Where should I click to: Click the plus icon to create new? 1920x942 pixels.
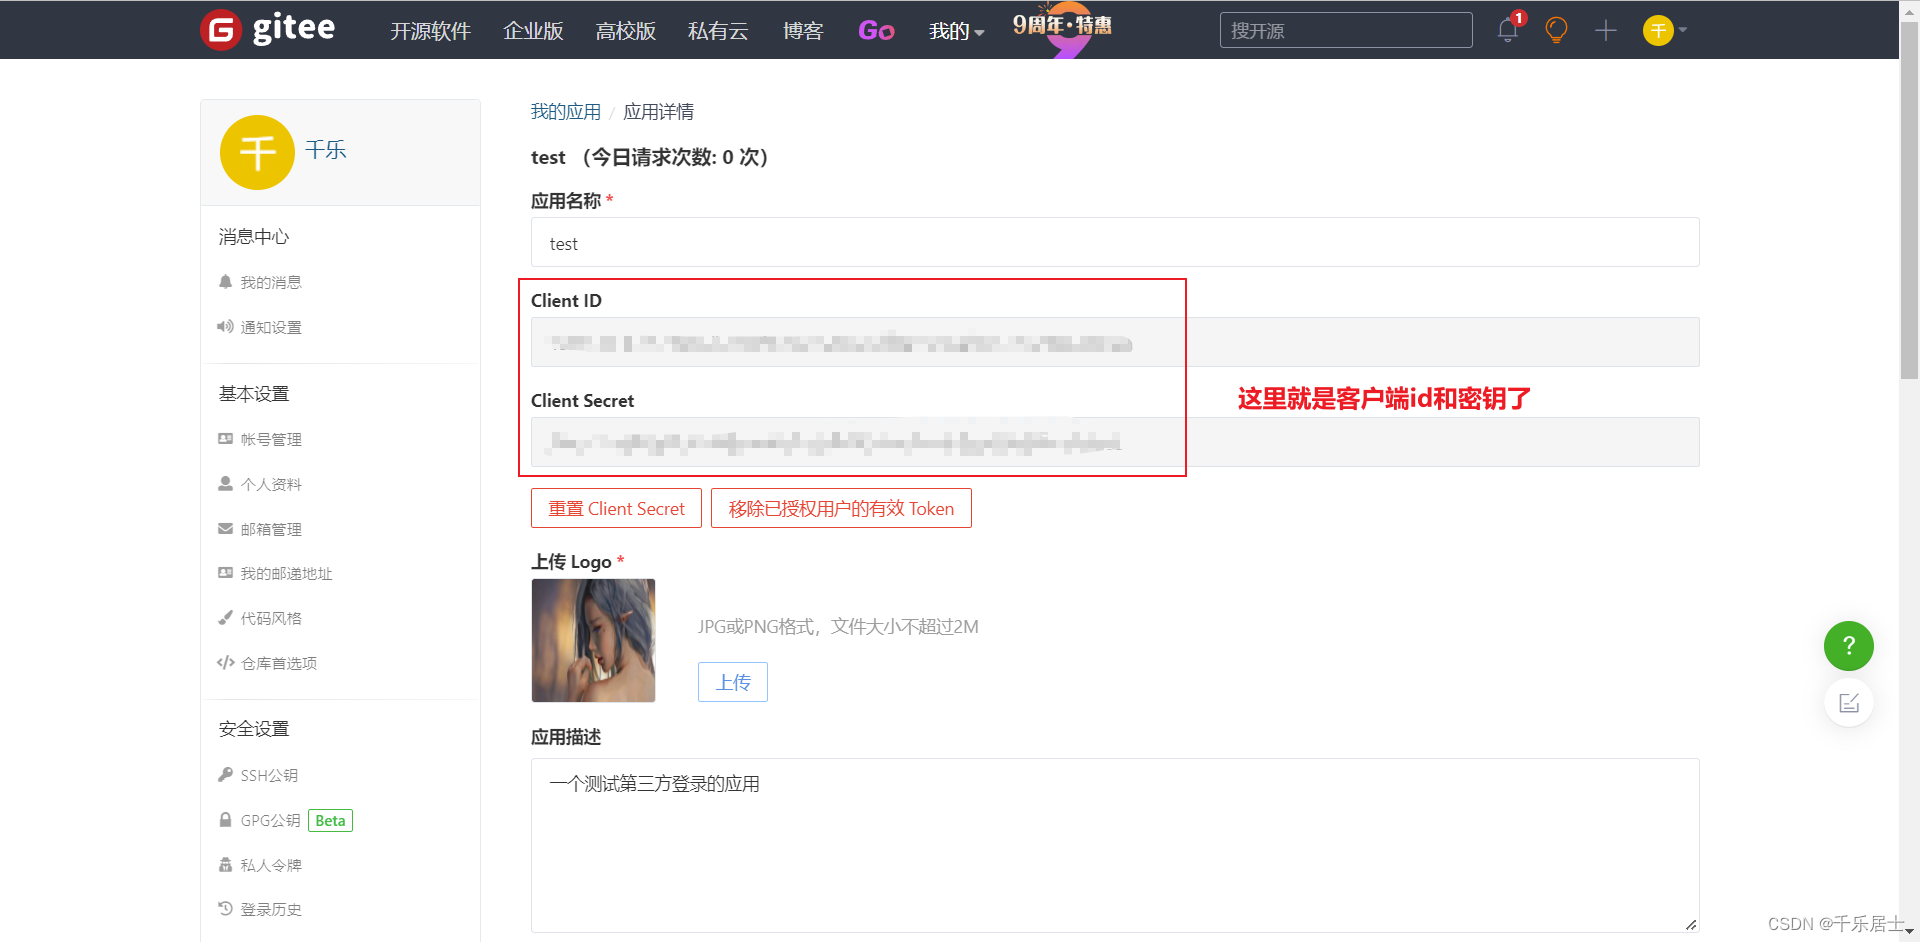(1605, 30)
